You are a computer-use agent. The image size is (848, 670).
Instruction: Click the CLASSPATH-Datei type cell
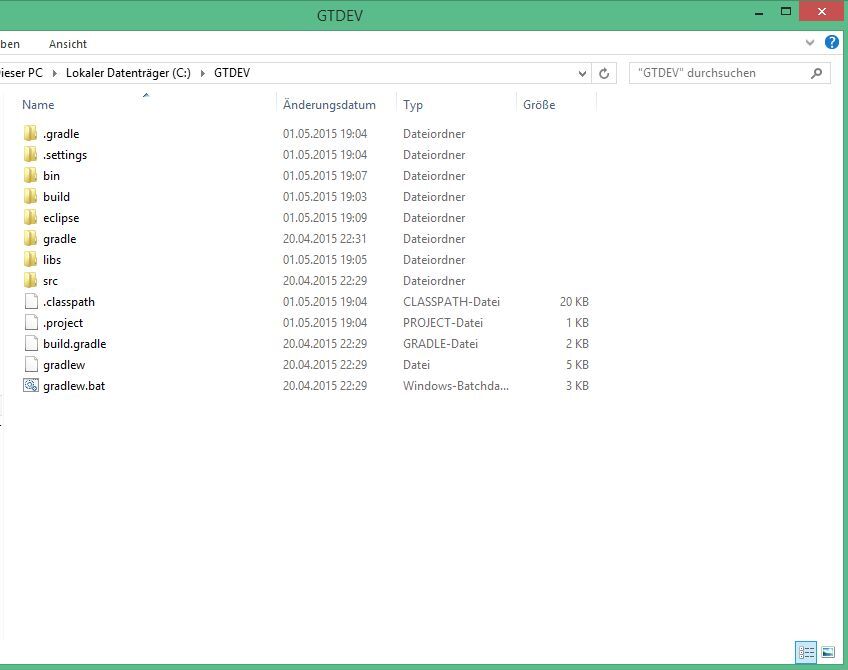[x=451, y=302]
